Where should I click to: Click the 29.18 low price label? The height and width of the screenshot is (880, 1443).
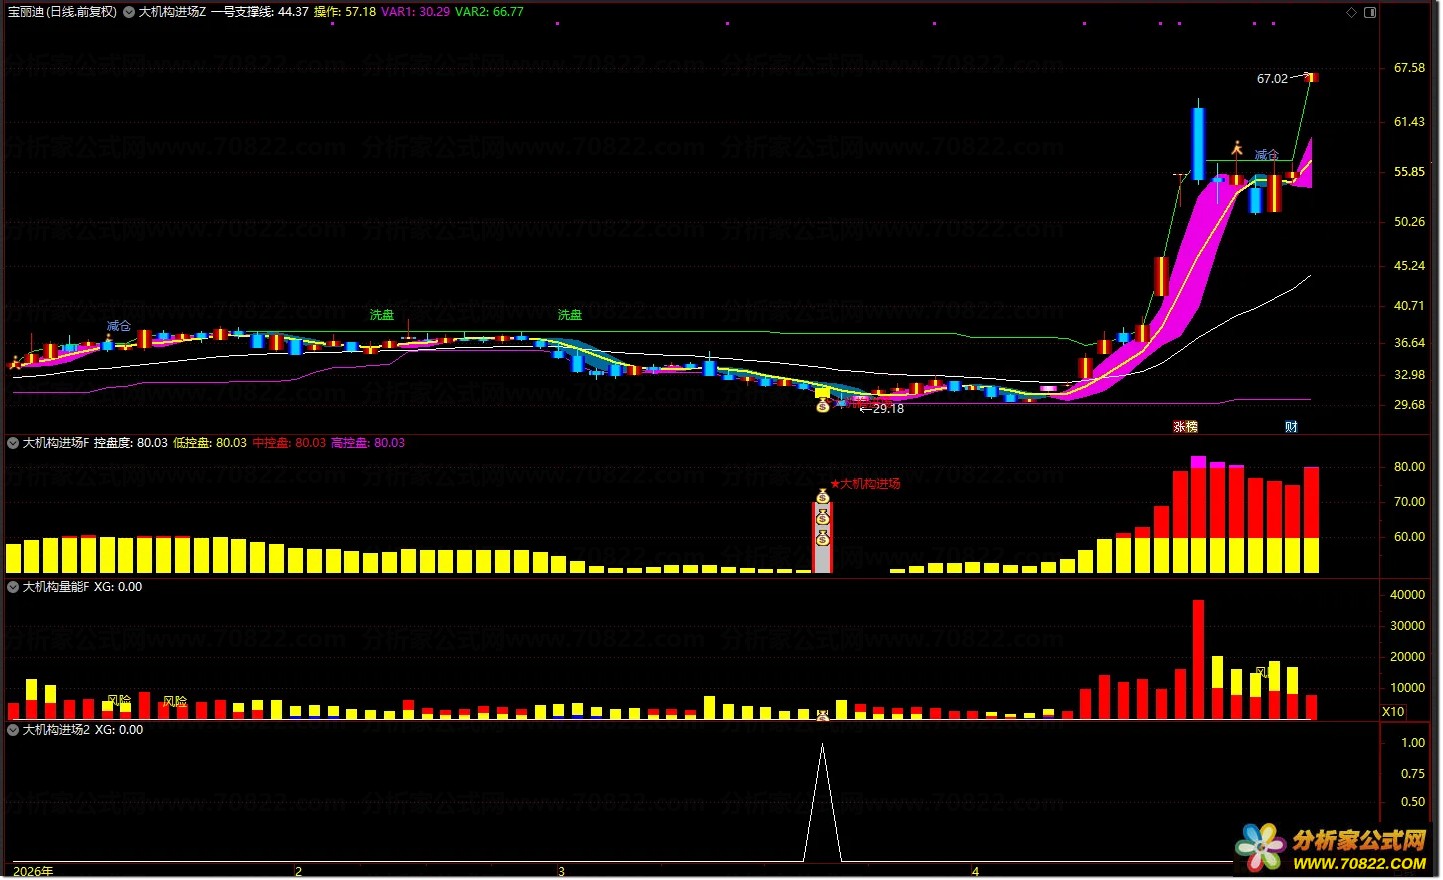(888, 409)
